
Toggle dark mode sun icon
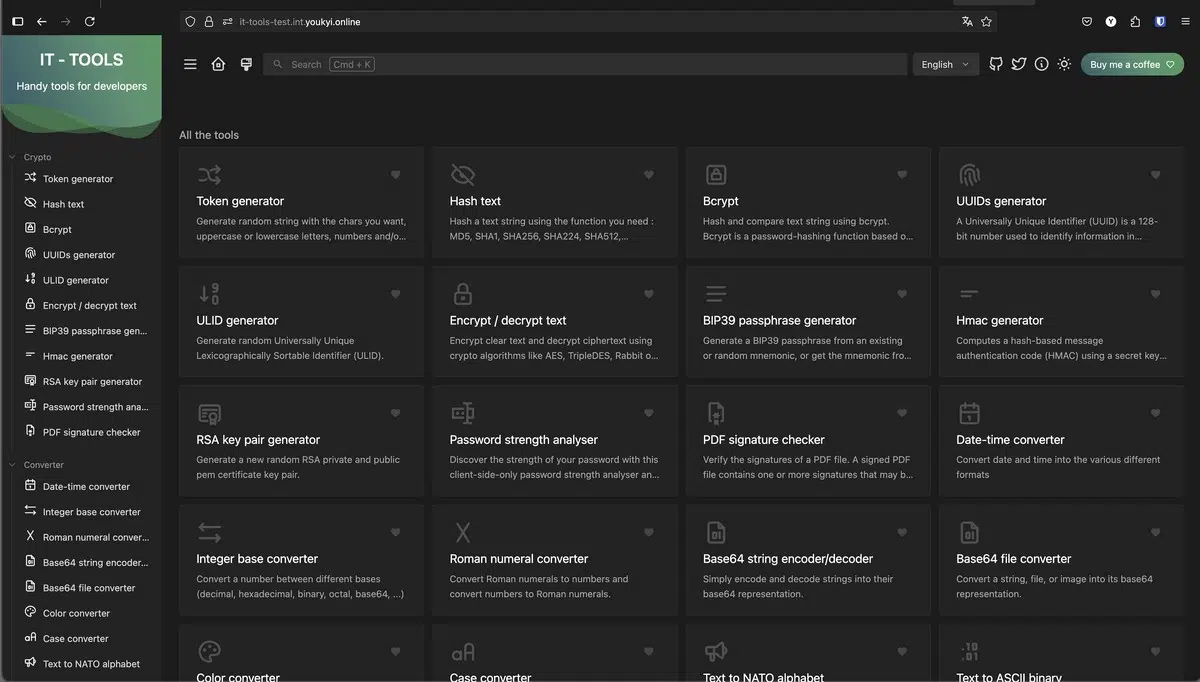tap(1064, 64)
